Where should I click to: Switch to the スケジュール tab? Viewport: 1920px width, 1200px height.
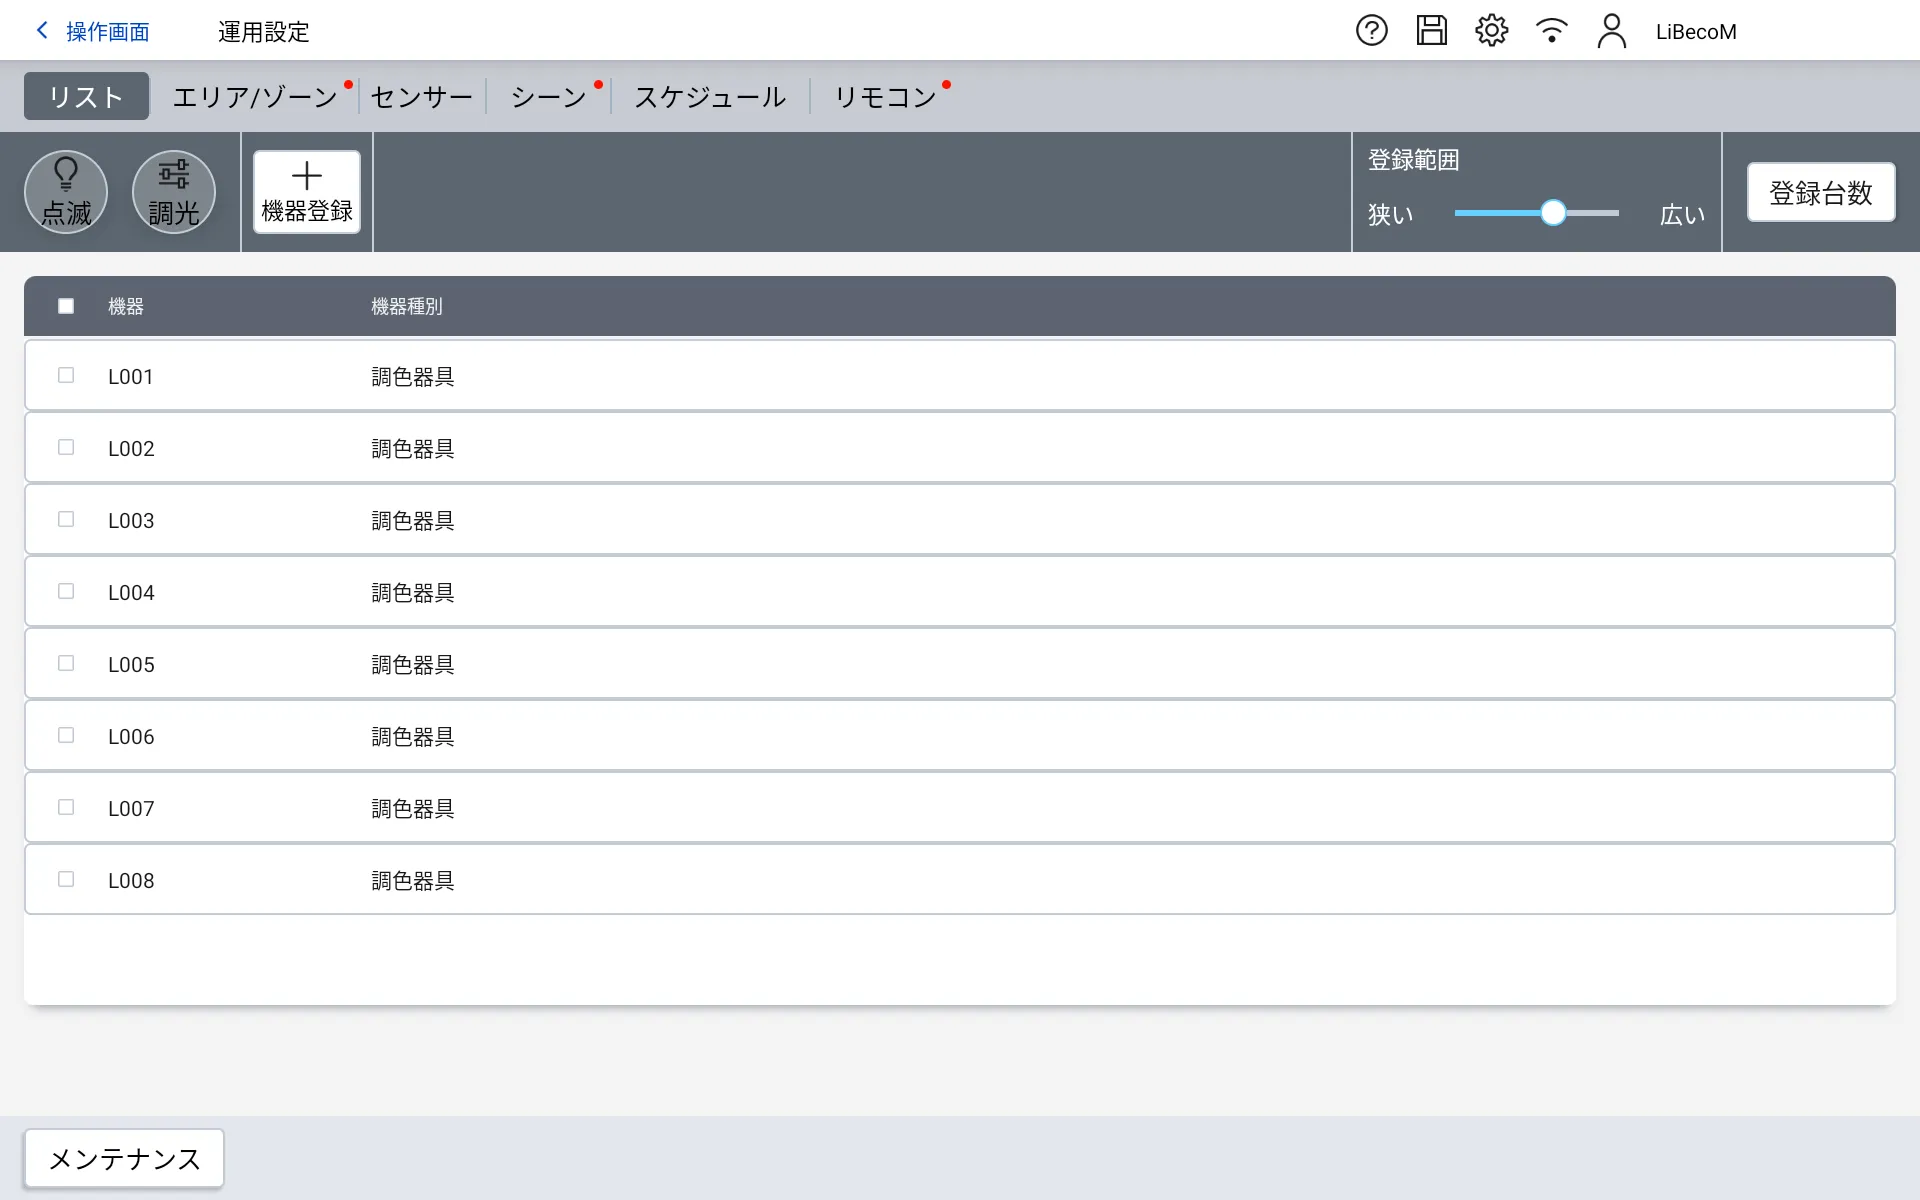pyautogui.click(x=710, y=97)
